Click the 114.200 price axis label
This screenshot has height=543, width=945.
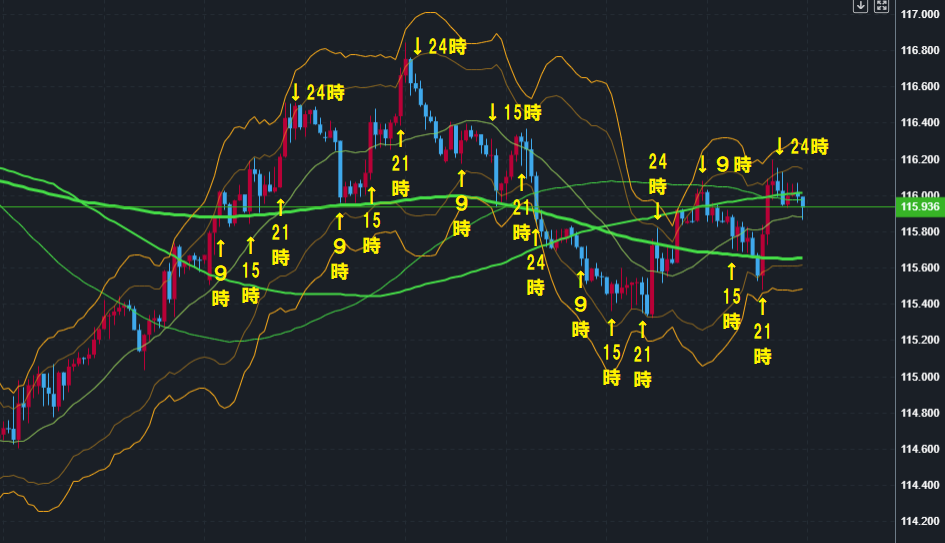[x=920, y=522]
